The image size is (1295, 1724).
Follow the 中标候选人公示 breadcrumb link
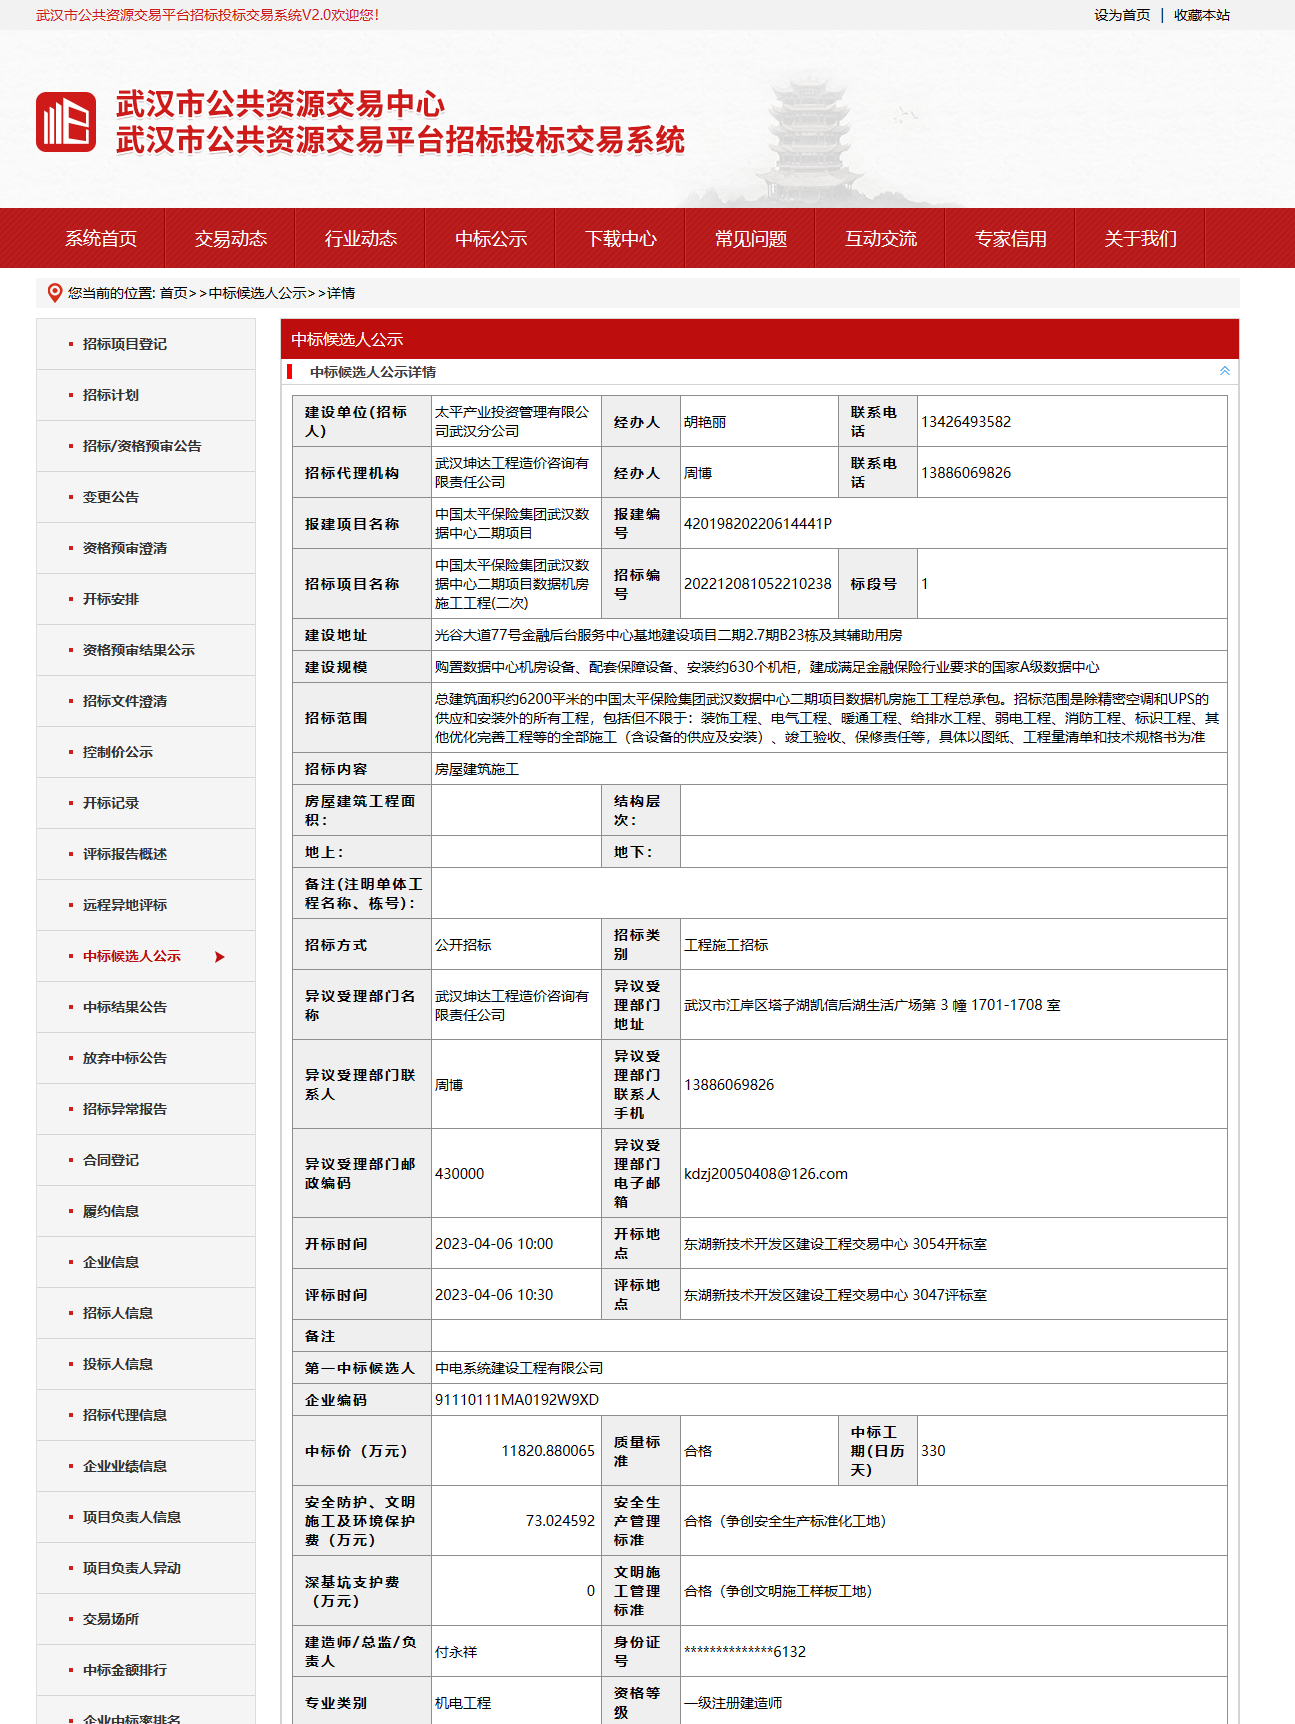pos(258,293)
